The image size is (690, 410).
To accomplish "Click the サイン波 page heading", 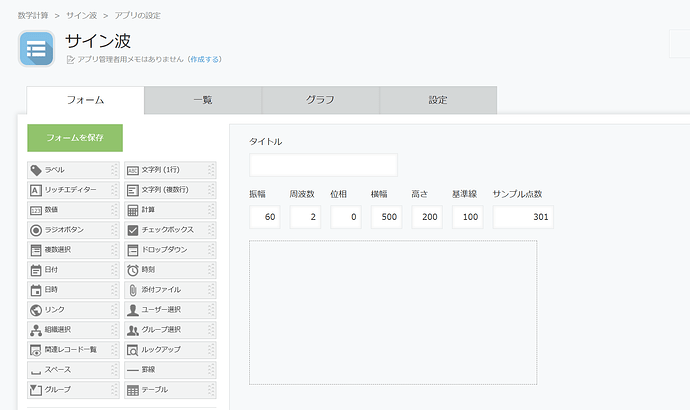I will [x=98, y=41].
